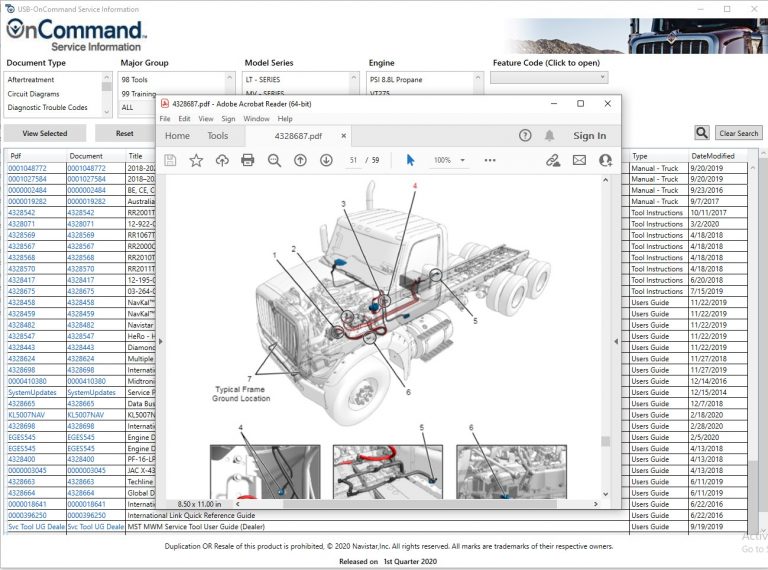Click Acrobat vertical scrollbar down arrow
The image size is (768, 570).
[x=605, y=494]
